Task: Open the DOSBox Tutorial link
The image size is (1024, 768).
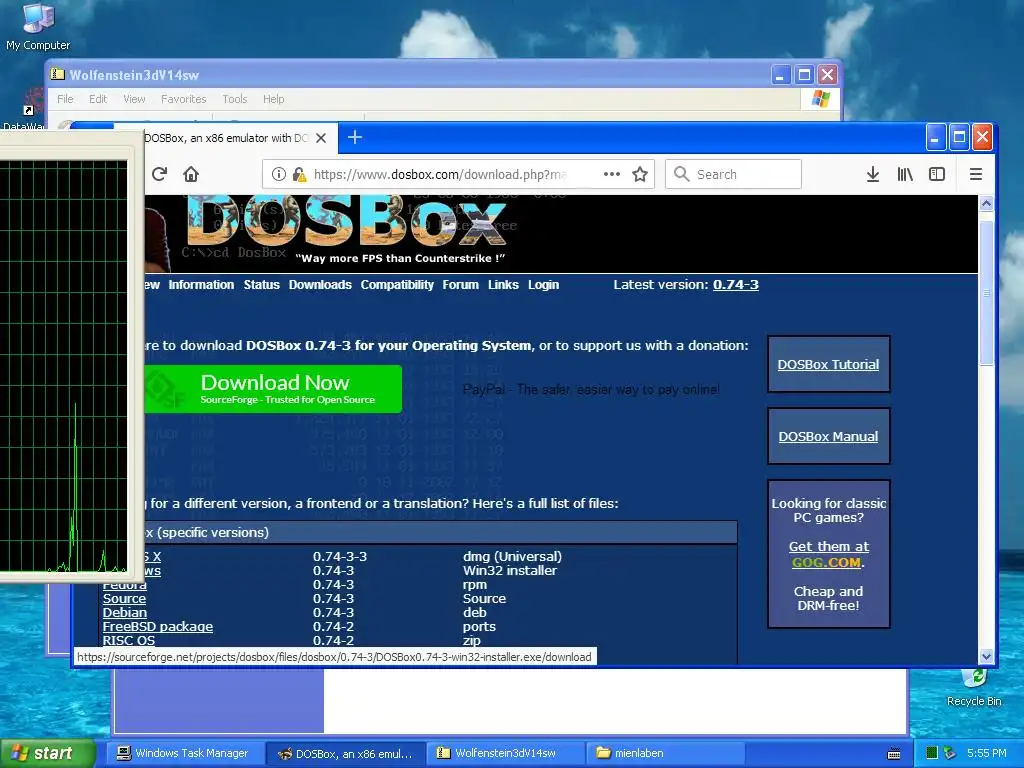Action: coord(828,364)
